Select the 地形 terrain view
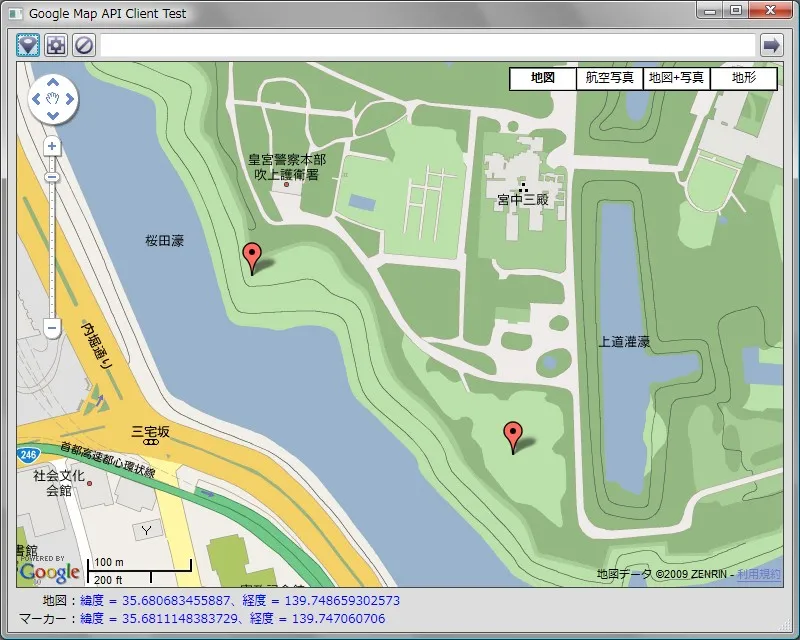Viewport: 800px width, 640px height. coord(743,78)
